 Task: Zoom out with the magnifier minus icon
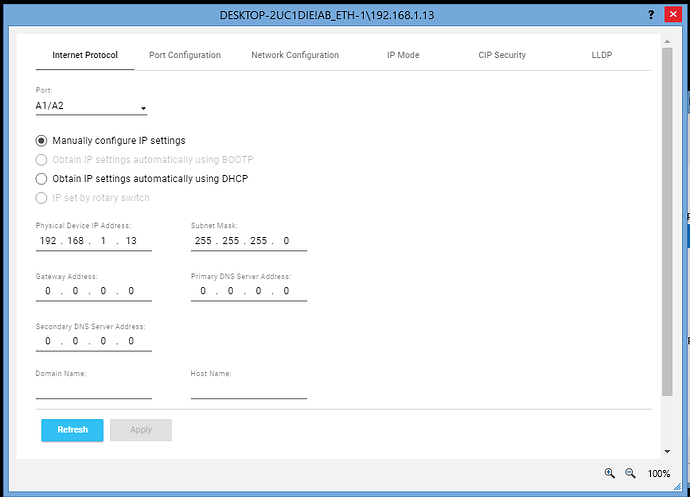(x=630, y=473)
